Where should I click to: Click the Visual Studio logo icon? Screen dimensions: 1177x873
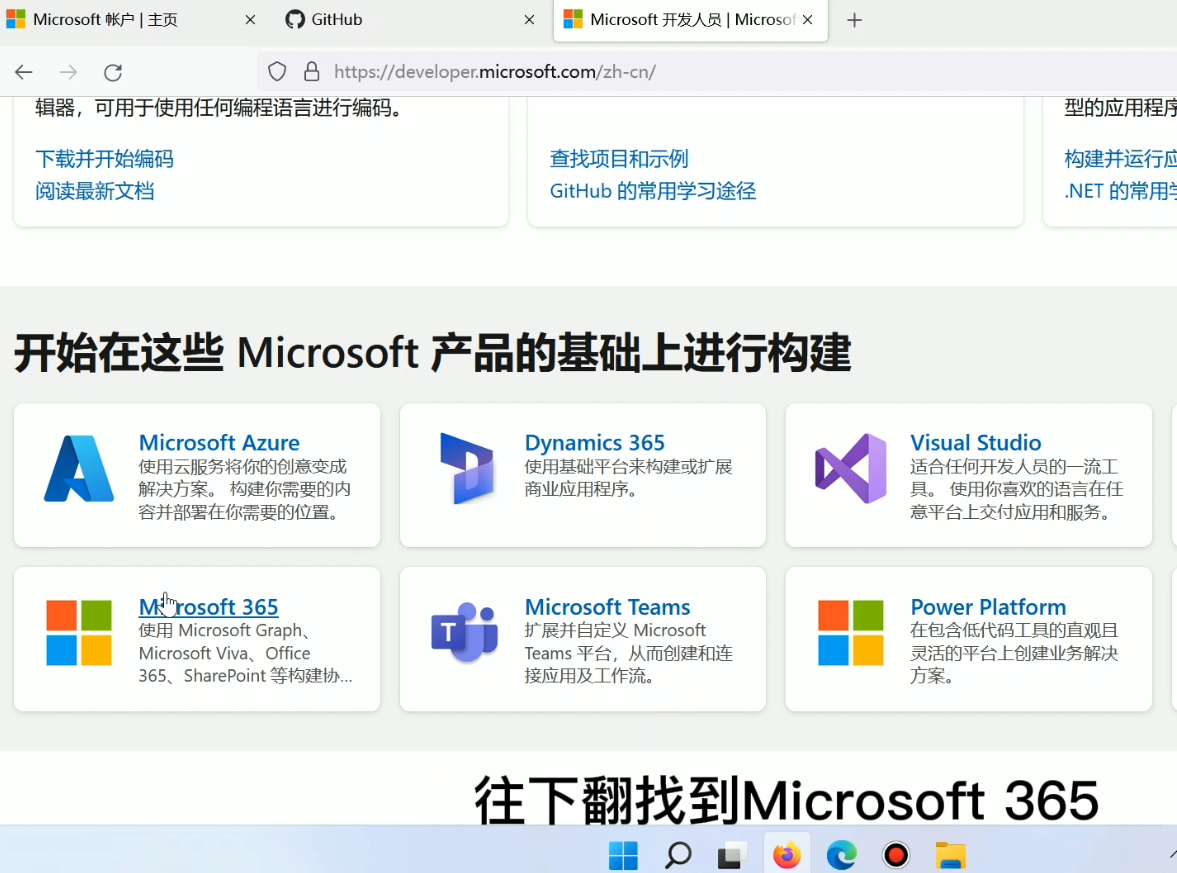(850, 468)
